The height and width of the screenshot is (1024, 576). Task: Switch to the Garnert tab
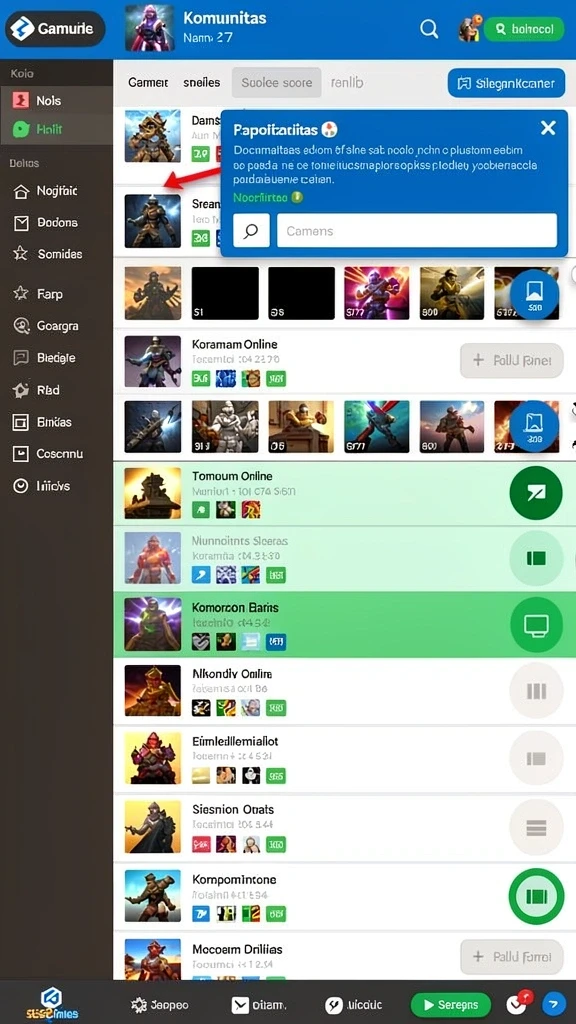pos(148,83)
